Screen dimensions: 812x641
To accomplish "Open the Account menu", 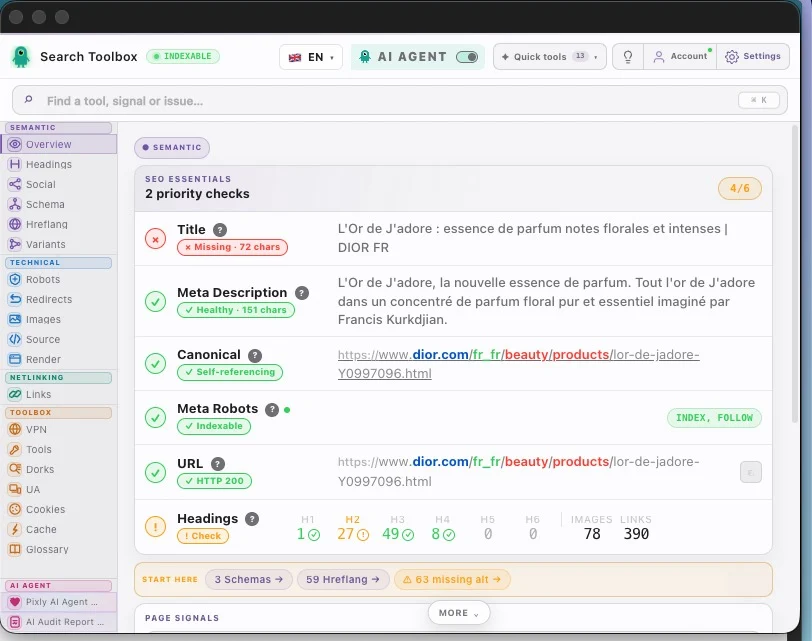I will pyautogui.click(x=680, y=56).
